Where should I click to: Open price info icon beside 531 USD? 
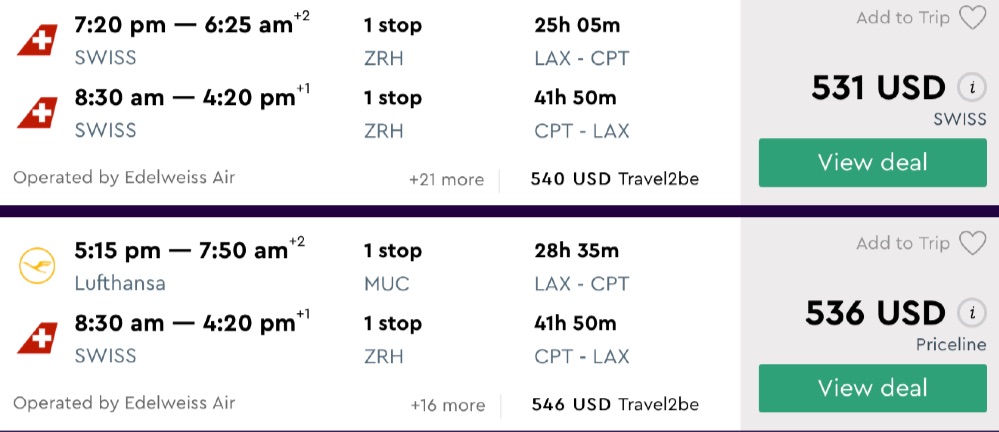[968, 88]
